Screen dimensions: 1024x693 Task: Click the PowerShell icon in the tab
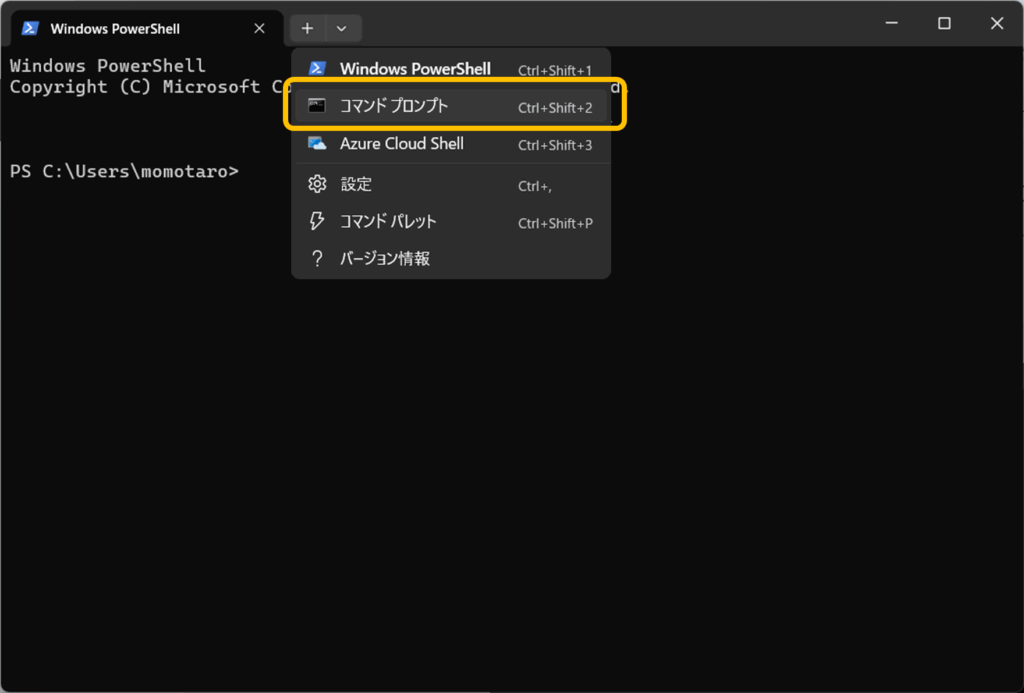(30, 28)
